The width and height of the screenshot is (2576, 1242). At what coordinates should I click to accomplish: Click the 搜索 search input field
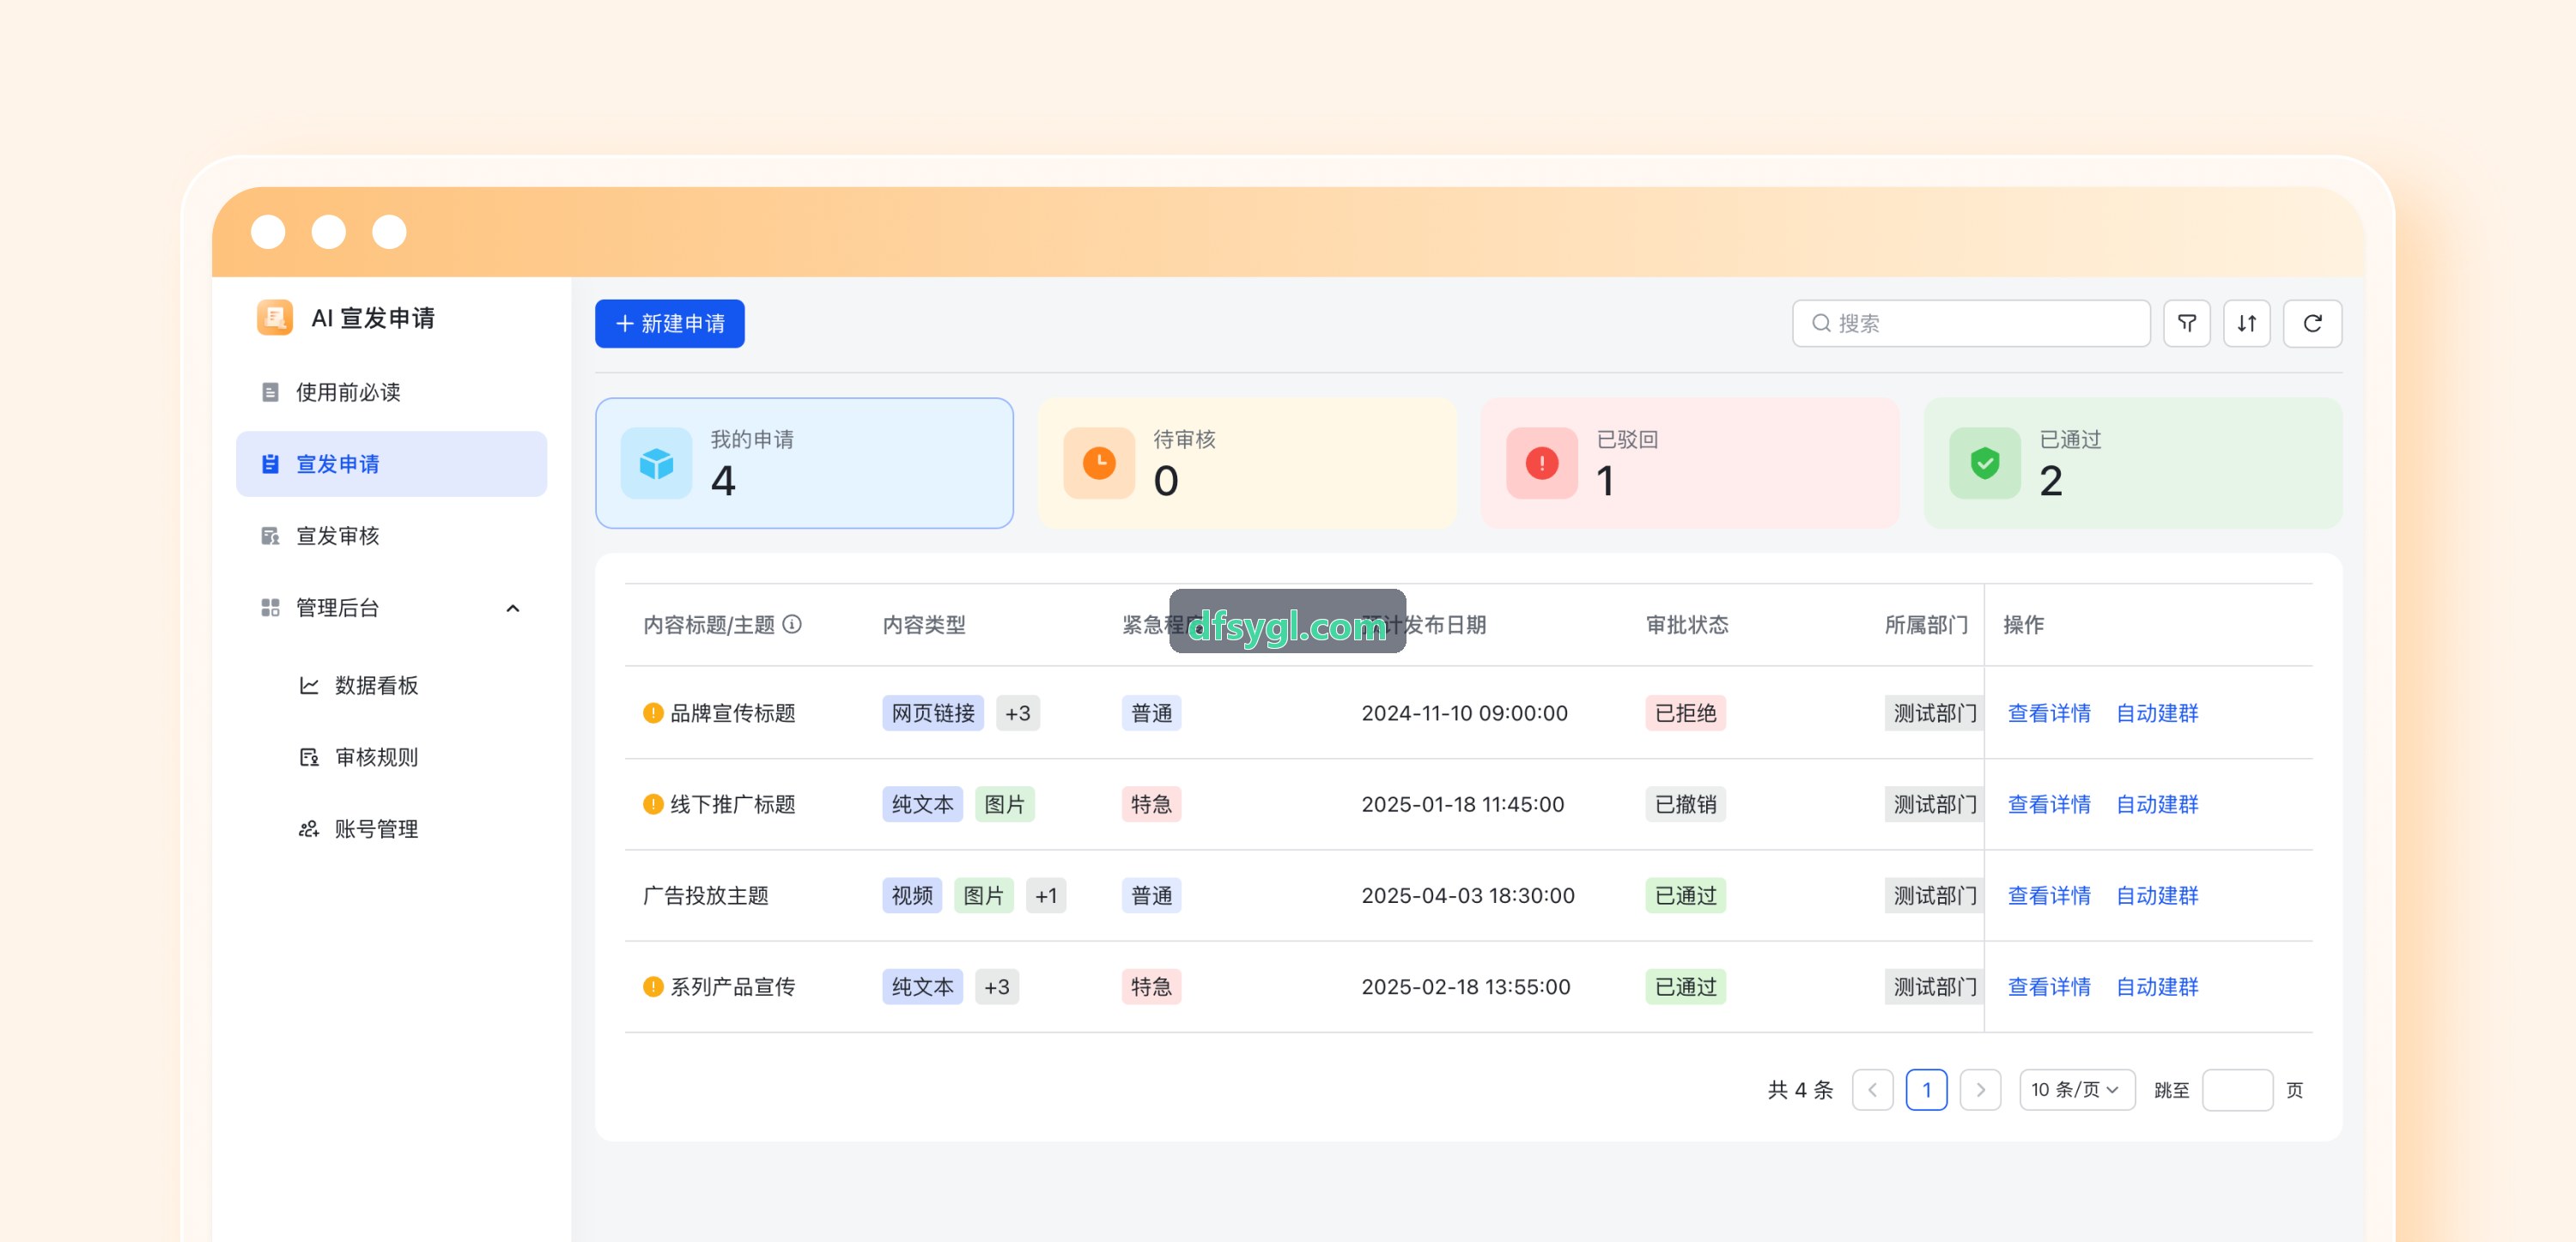(1970, 323)
